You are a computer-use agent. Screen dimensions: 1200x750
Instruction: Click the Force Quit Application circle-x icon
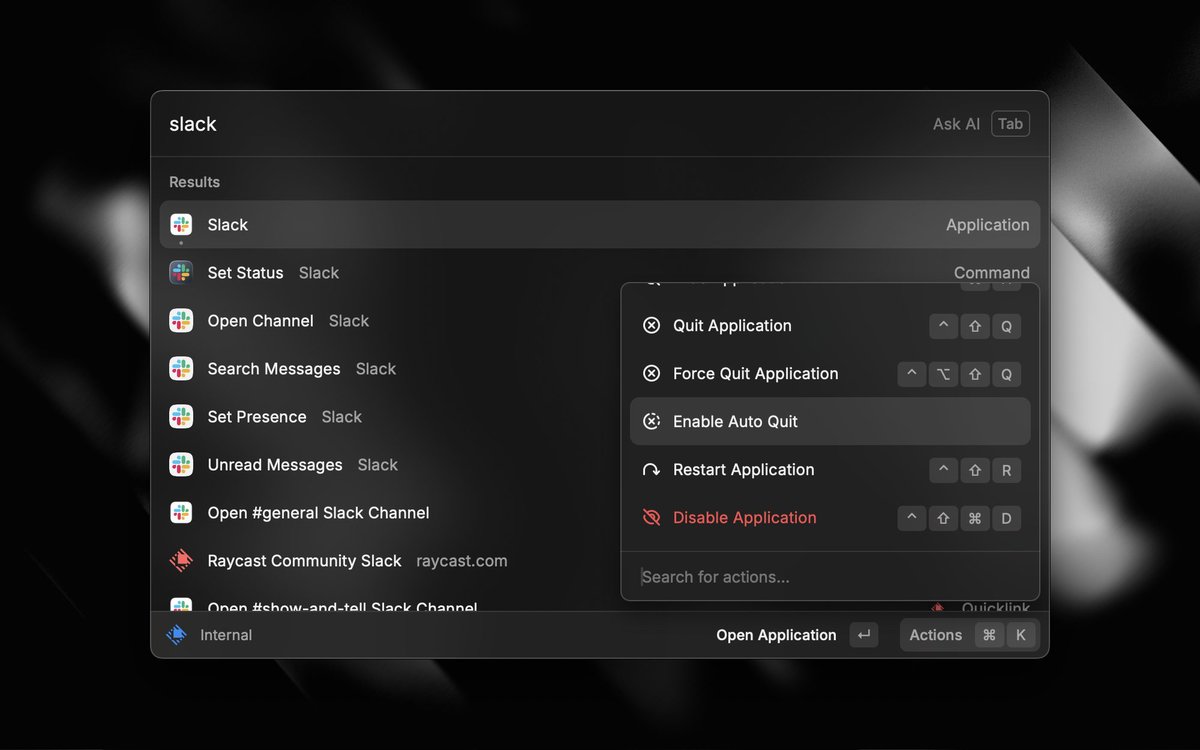tap(651, 374)
